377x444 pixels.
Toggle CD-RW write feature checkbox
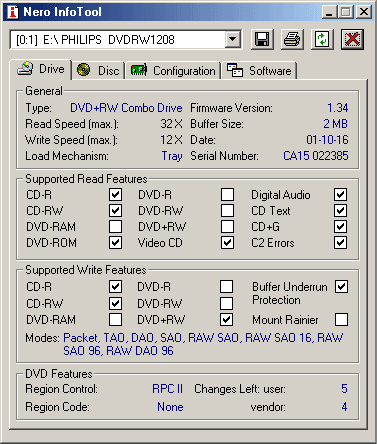click(115, 303)
